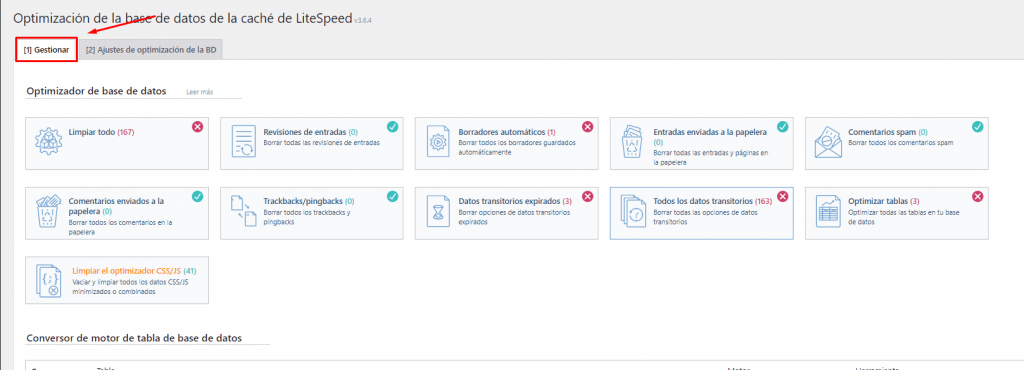1024x370 pixels.
Task: Click the Revisiones de entradas document icon
Action: coord(244,142)
